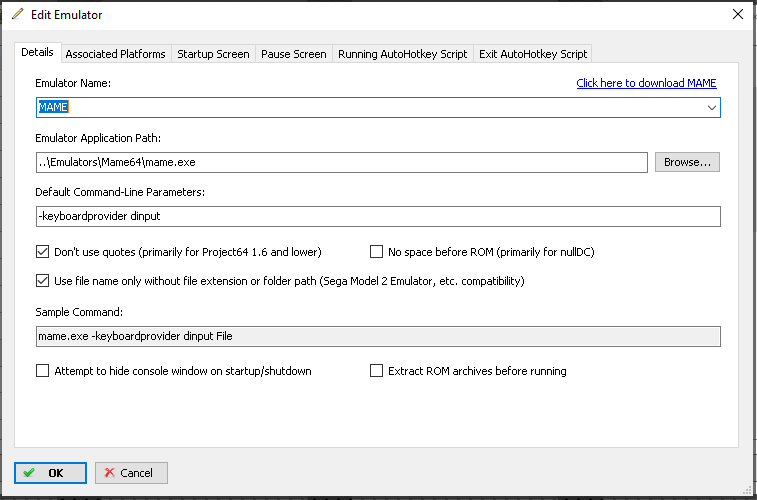Open the Pause Screen tab

tap(294, 54)
